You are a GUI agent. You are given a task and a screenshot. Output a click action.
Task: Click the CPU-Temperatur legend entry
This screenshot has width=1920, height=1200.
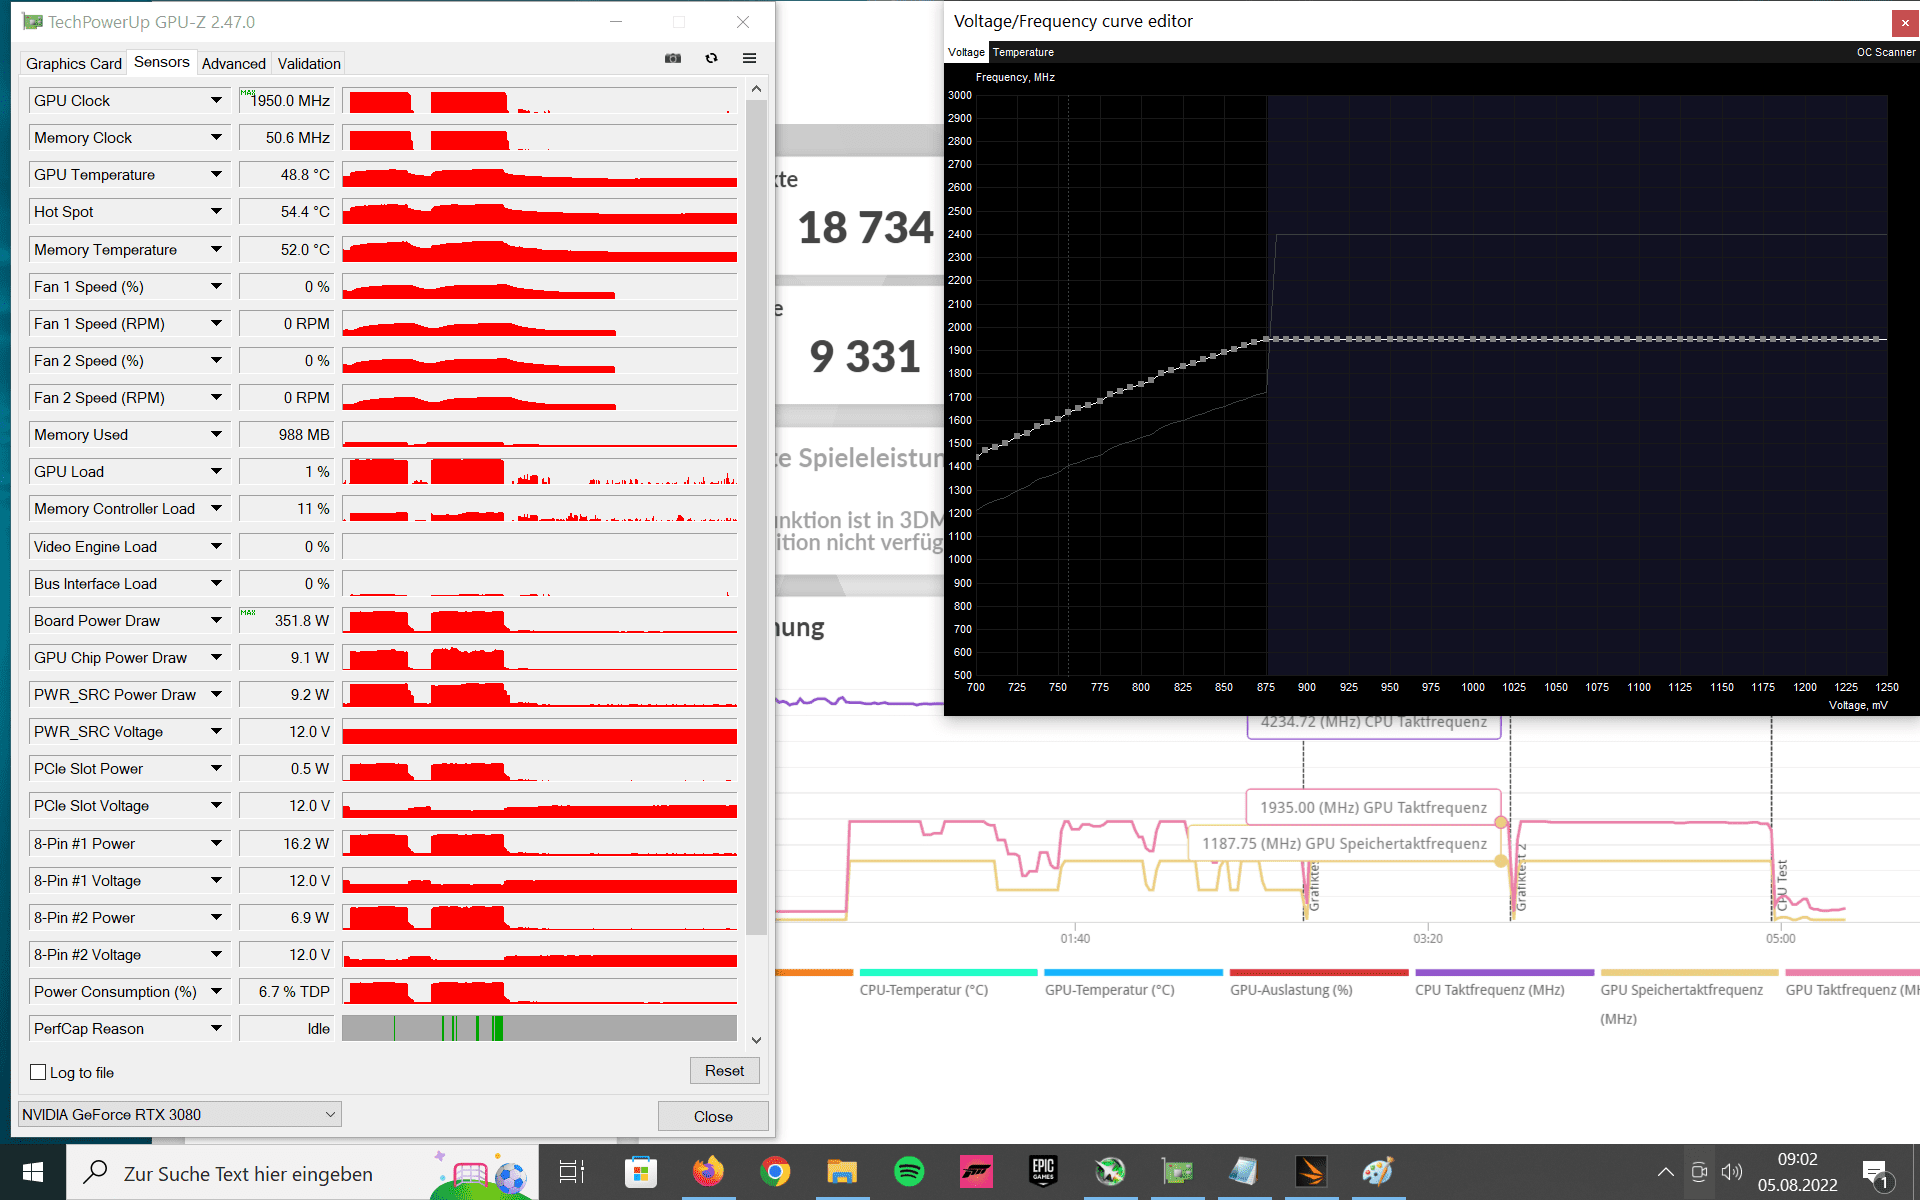924,990
